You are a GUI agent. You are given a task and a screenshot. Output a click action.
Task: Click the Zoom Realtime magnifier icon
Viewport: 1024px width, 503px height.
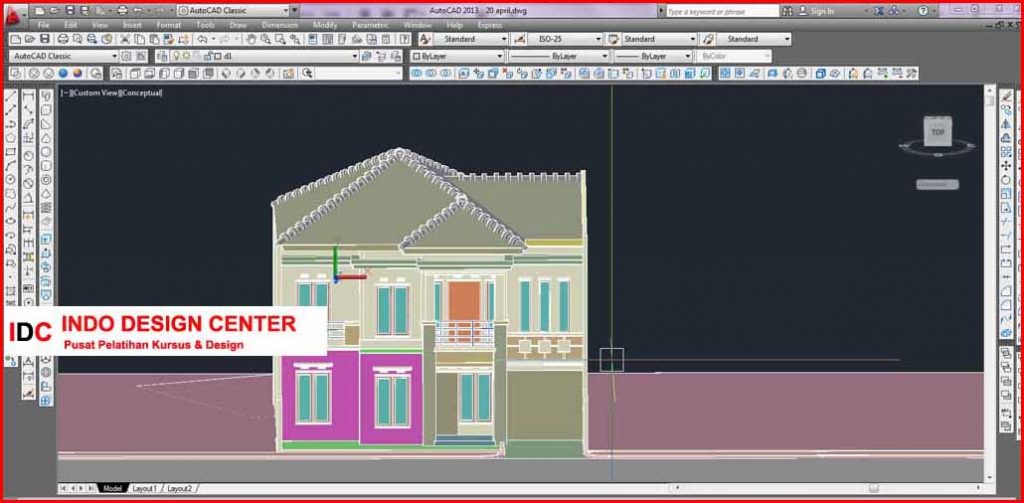pos(265,39)
